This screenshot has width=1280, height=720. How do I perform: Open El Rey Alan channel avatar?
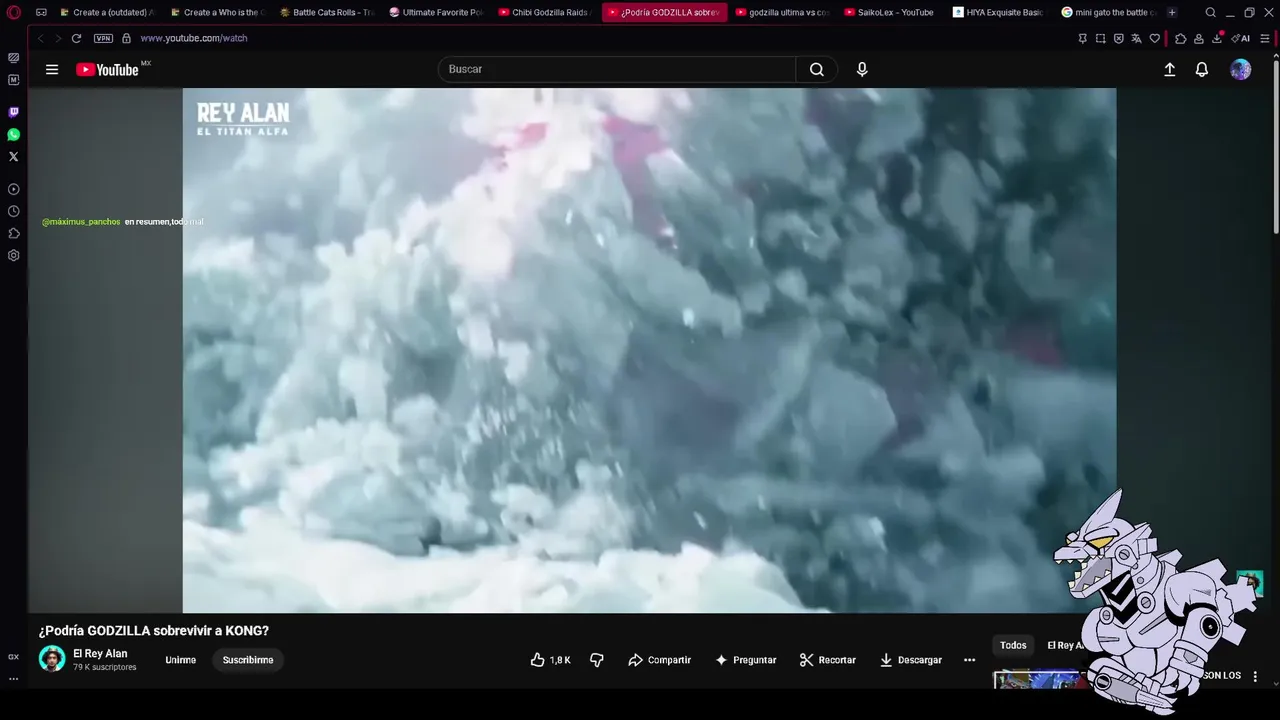click(52, 659)
